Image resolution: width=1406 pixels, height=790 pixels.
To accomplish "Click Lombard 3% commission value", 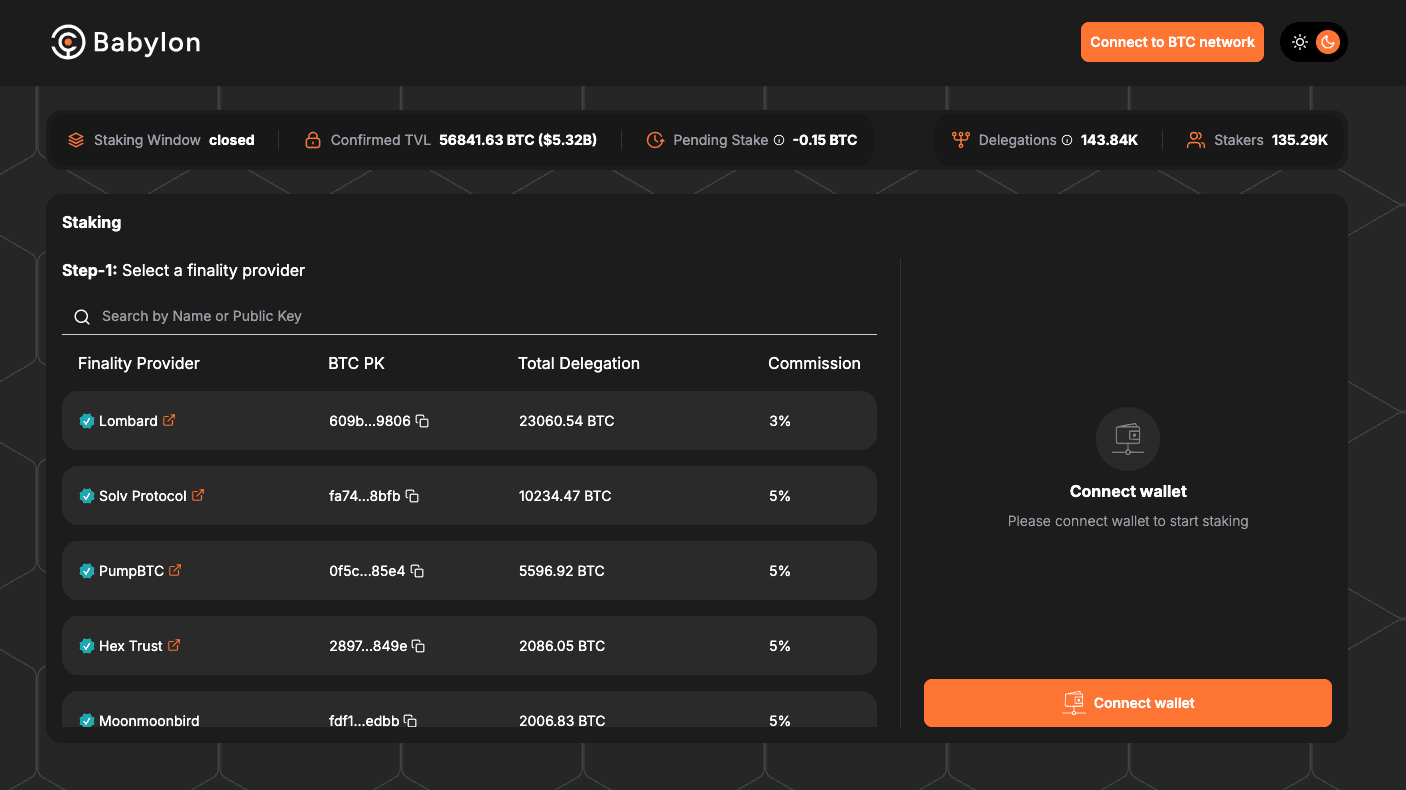I will pos(780,421).
